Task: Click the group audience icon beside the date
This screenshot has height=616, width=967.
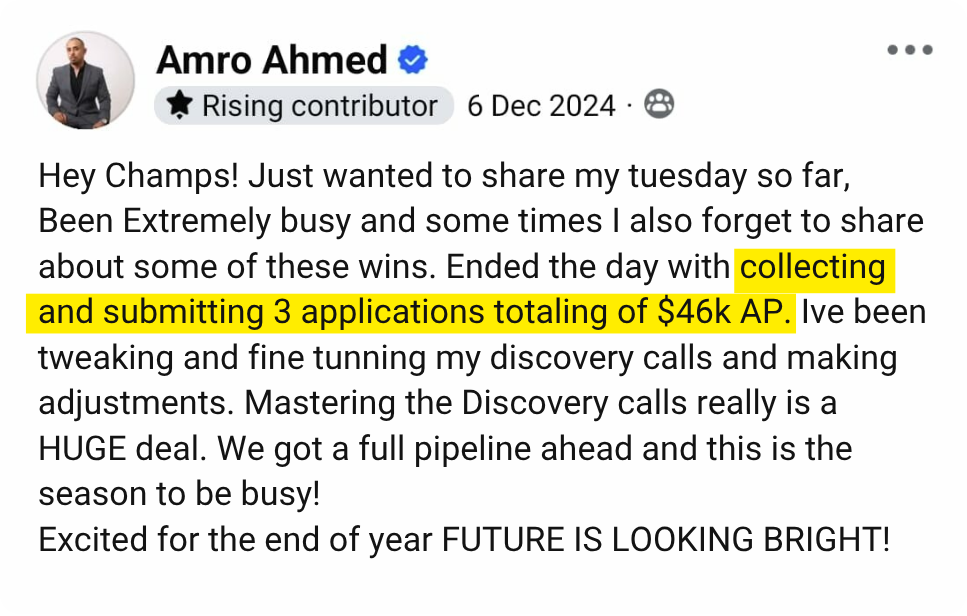Action: pos(658,104)
